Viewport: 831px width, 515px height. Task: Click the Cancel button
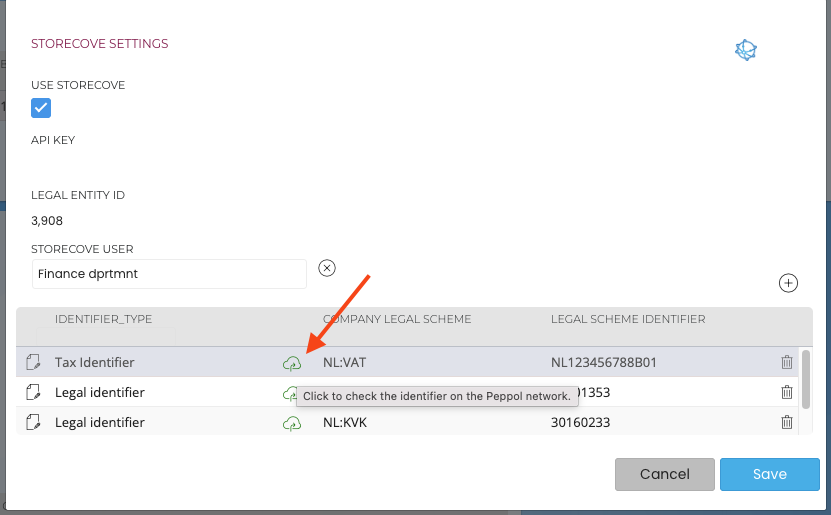point(665,474)
